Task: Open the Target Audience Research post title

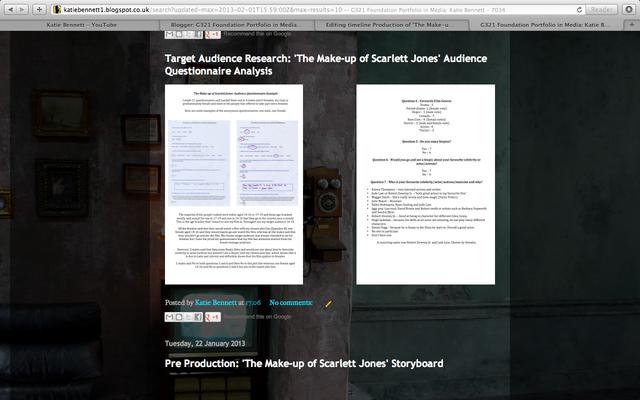Action: (326, 64)
